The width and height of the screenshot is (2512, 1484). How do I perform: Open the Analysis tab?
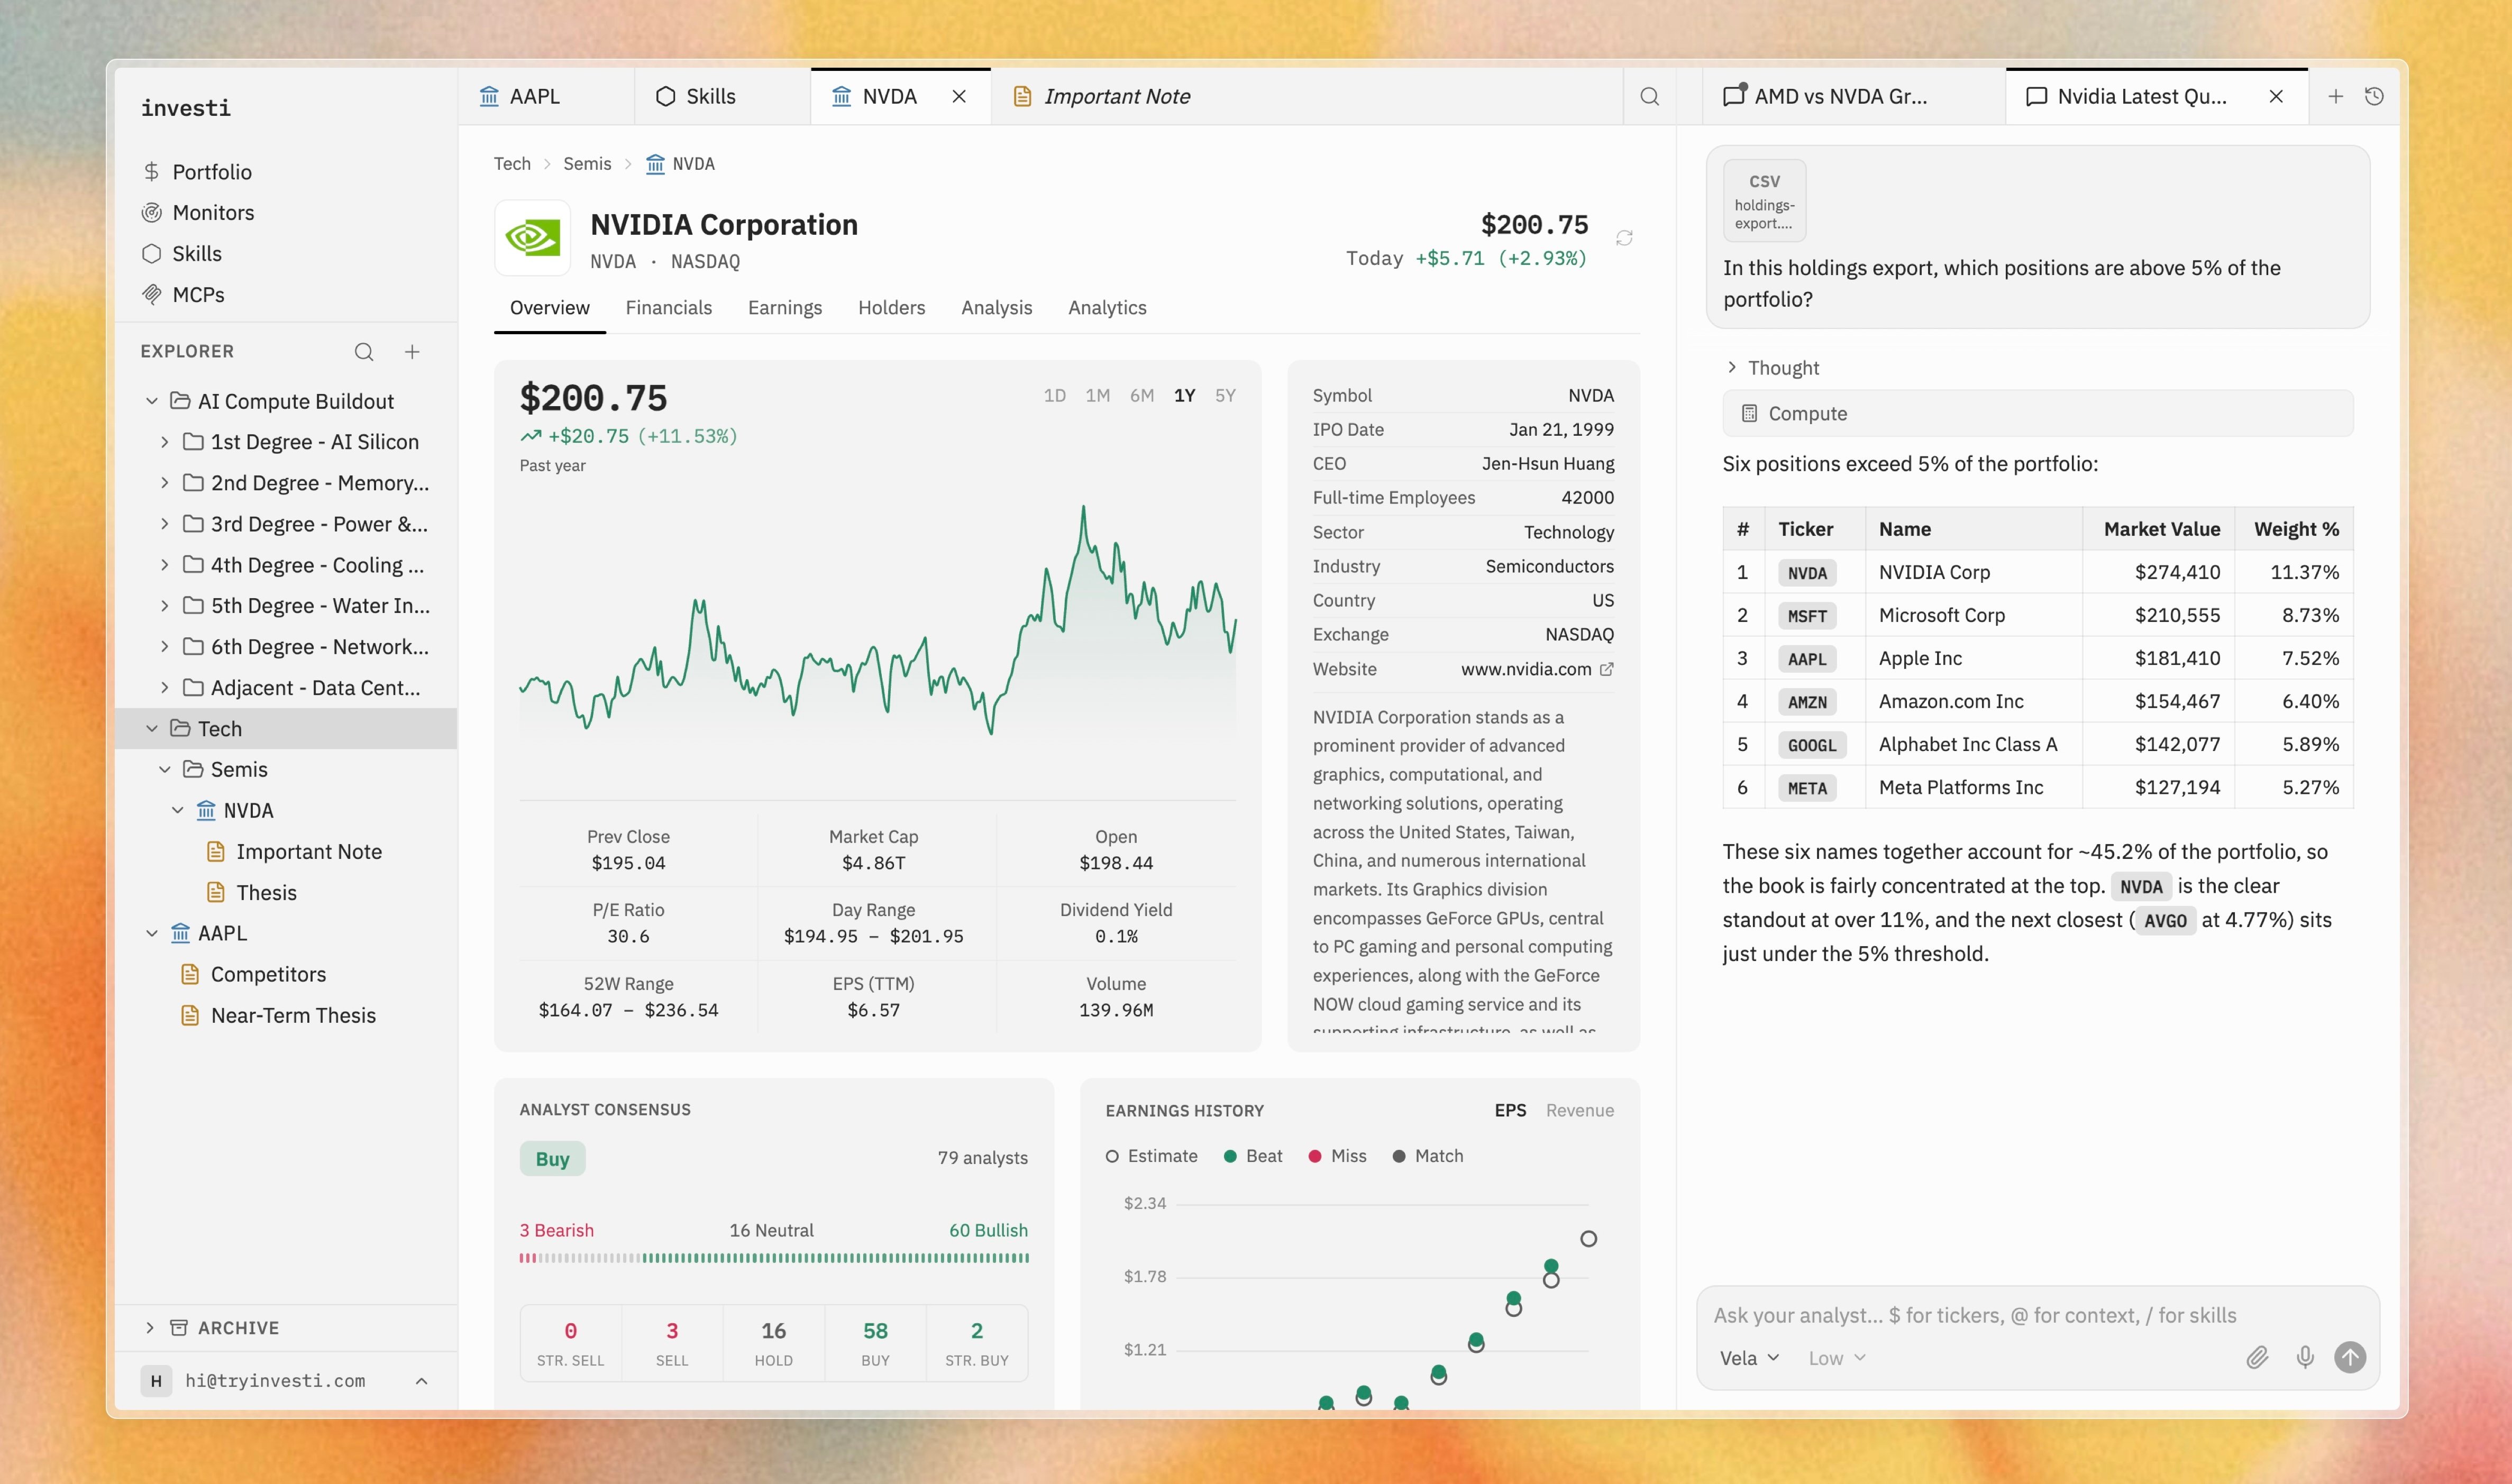point(997,308)
